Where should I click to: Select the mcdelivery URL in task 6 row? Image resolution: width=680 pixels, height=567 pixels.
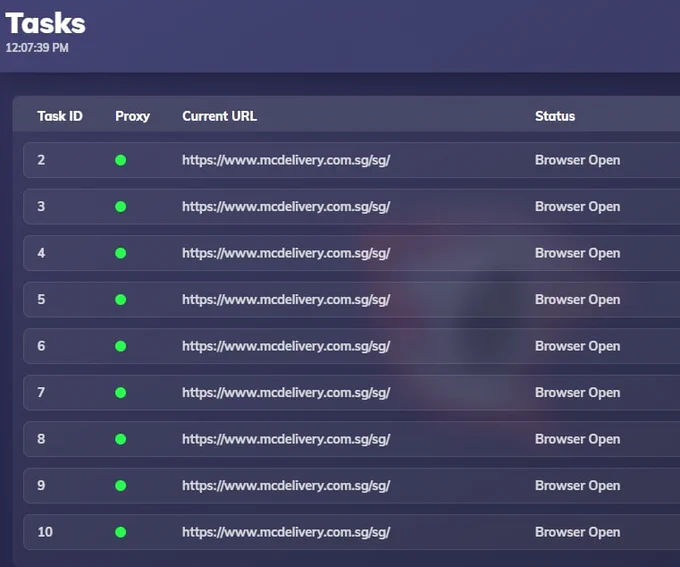286,347
